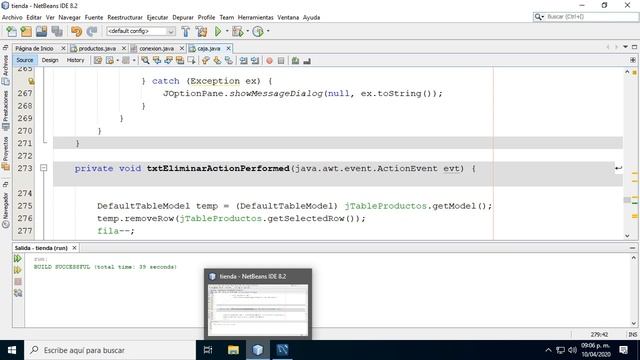Shift line right
The width and height of the screenshot is (640, 360).
(x=255, y=60)
